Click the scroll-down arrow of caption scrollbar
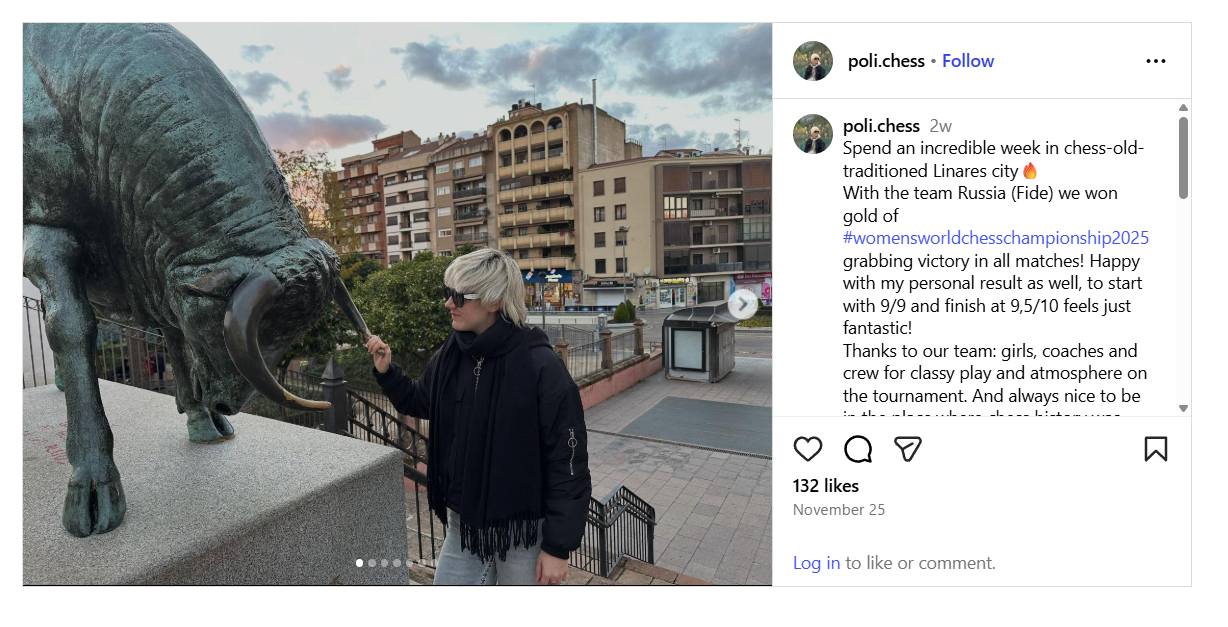The image size is (1228, 627). [x=1183, y=408]
